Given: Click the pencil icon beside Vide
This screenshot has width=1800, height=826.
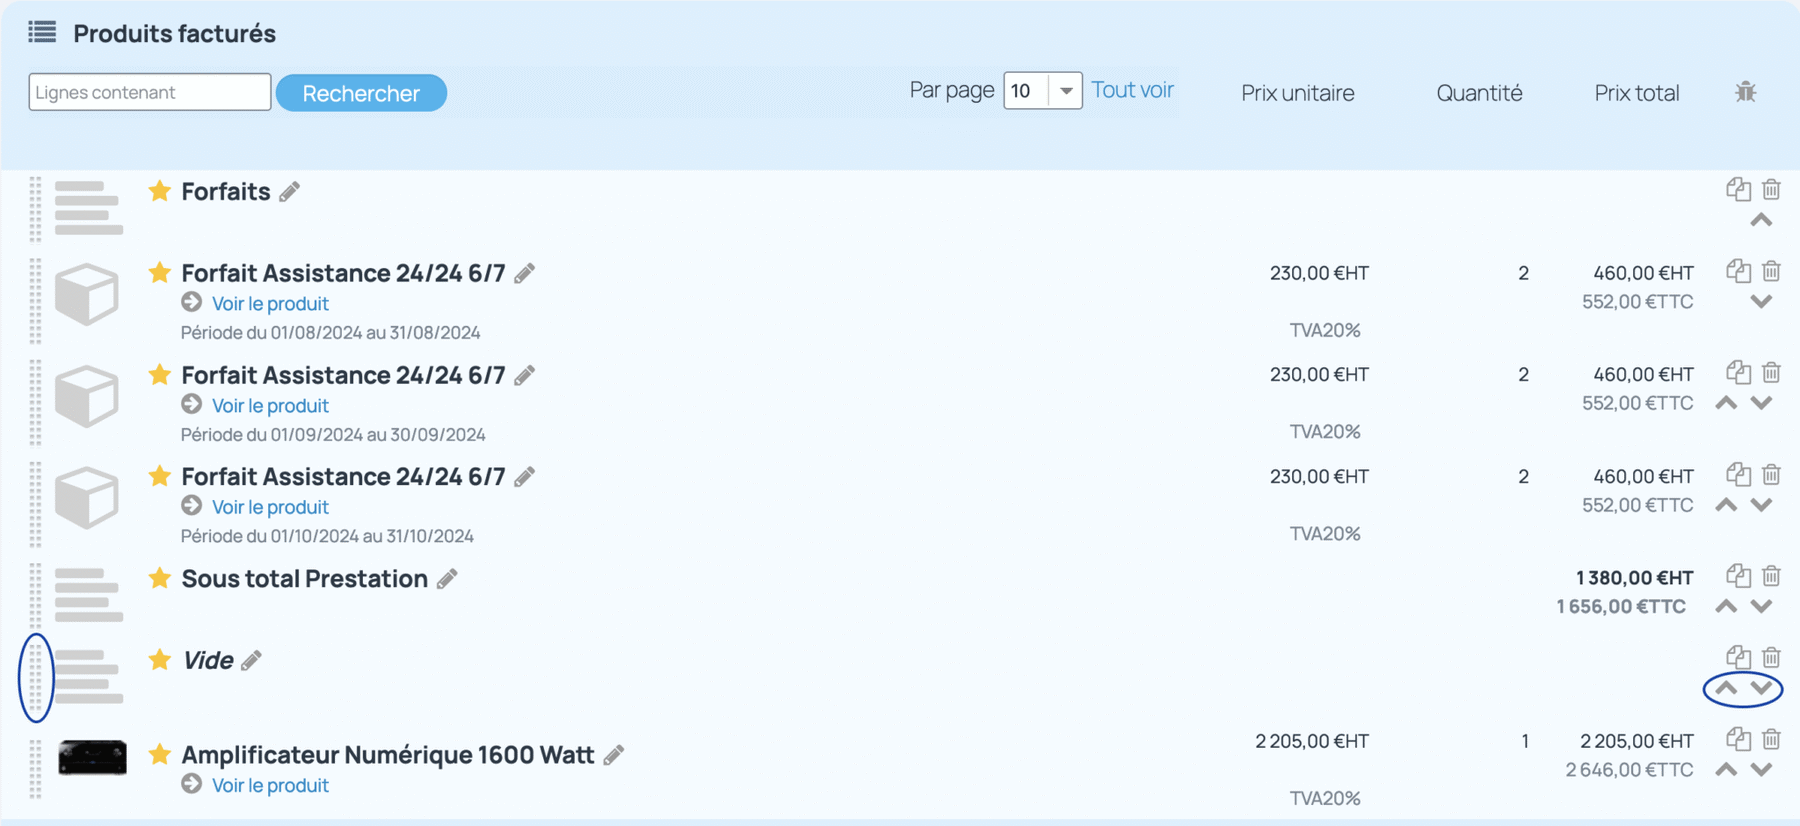Looking at the screenshot, I should coord(251,660).
